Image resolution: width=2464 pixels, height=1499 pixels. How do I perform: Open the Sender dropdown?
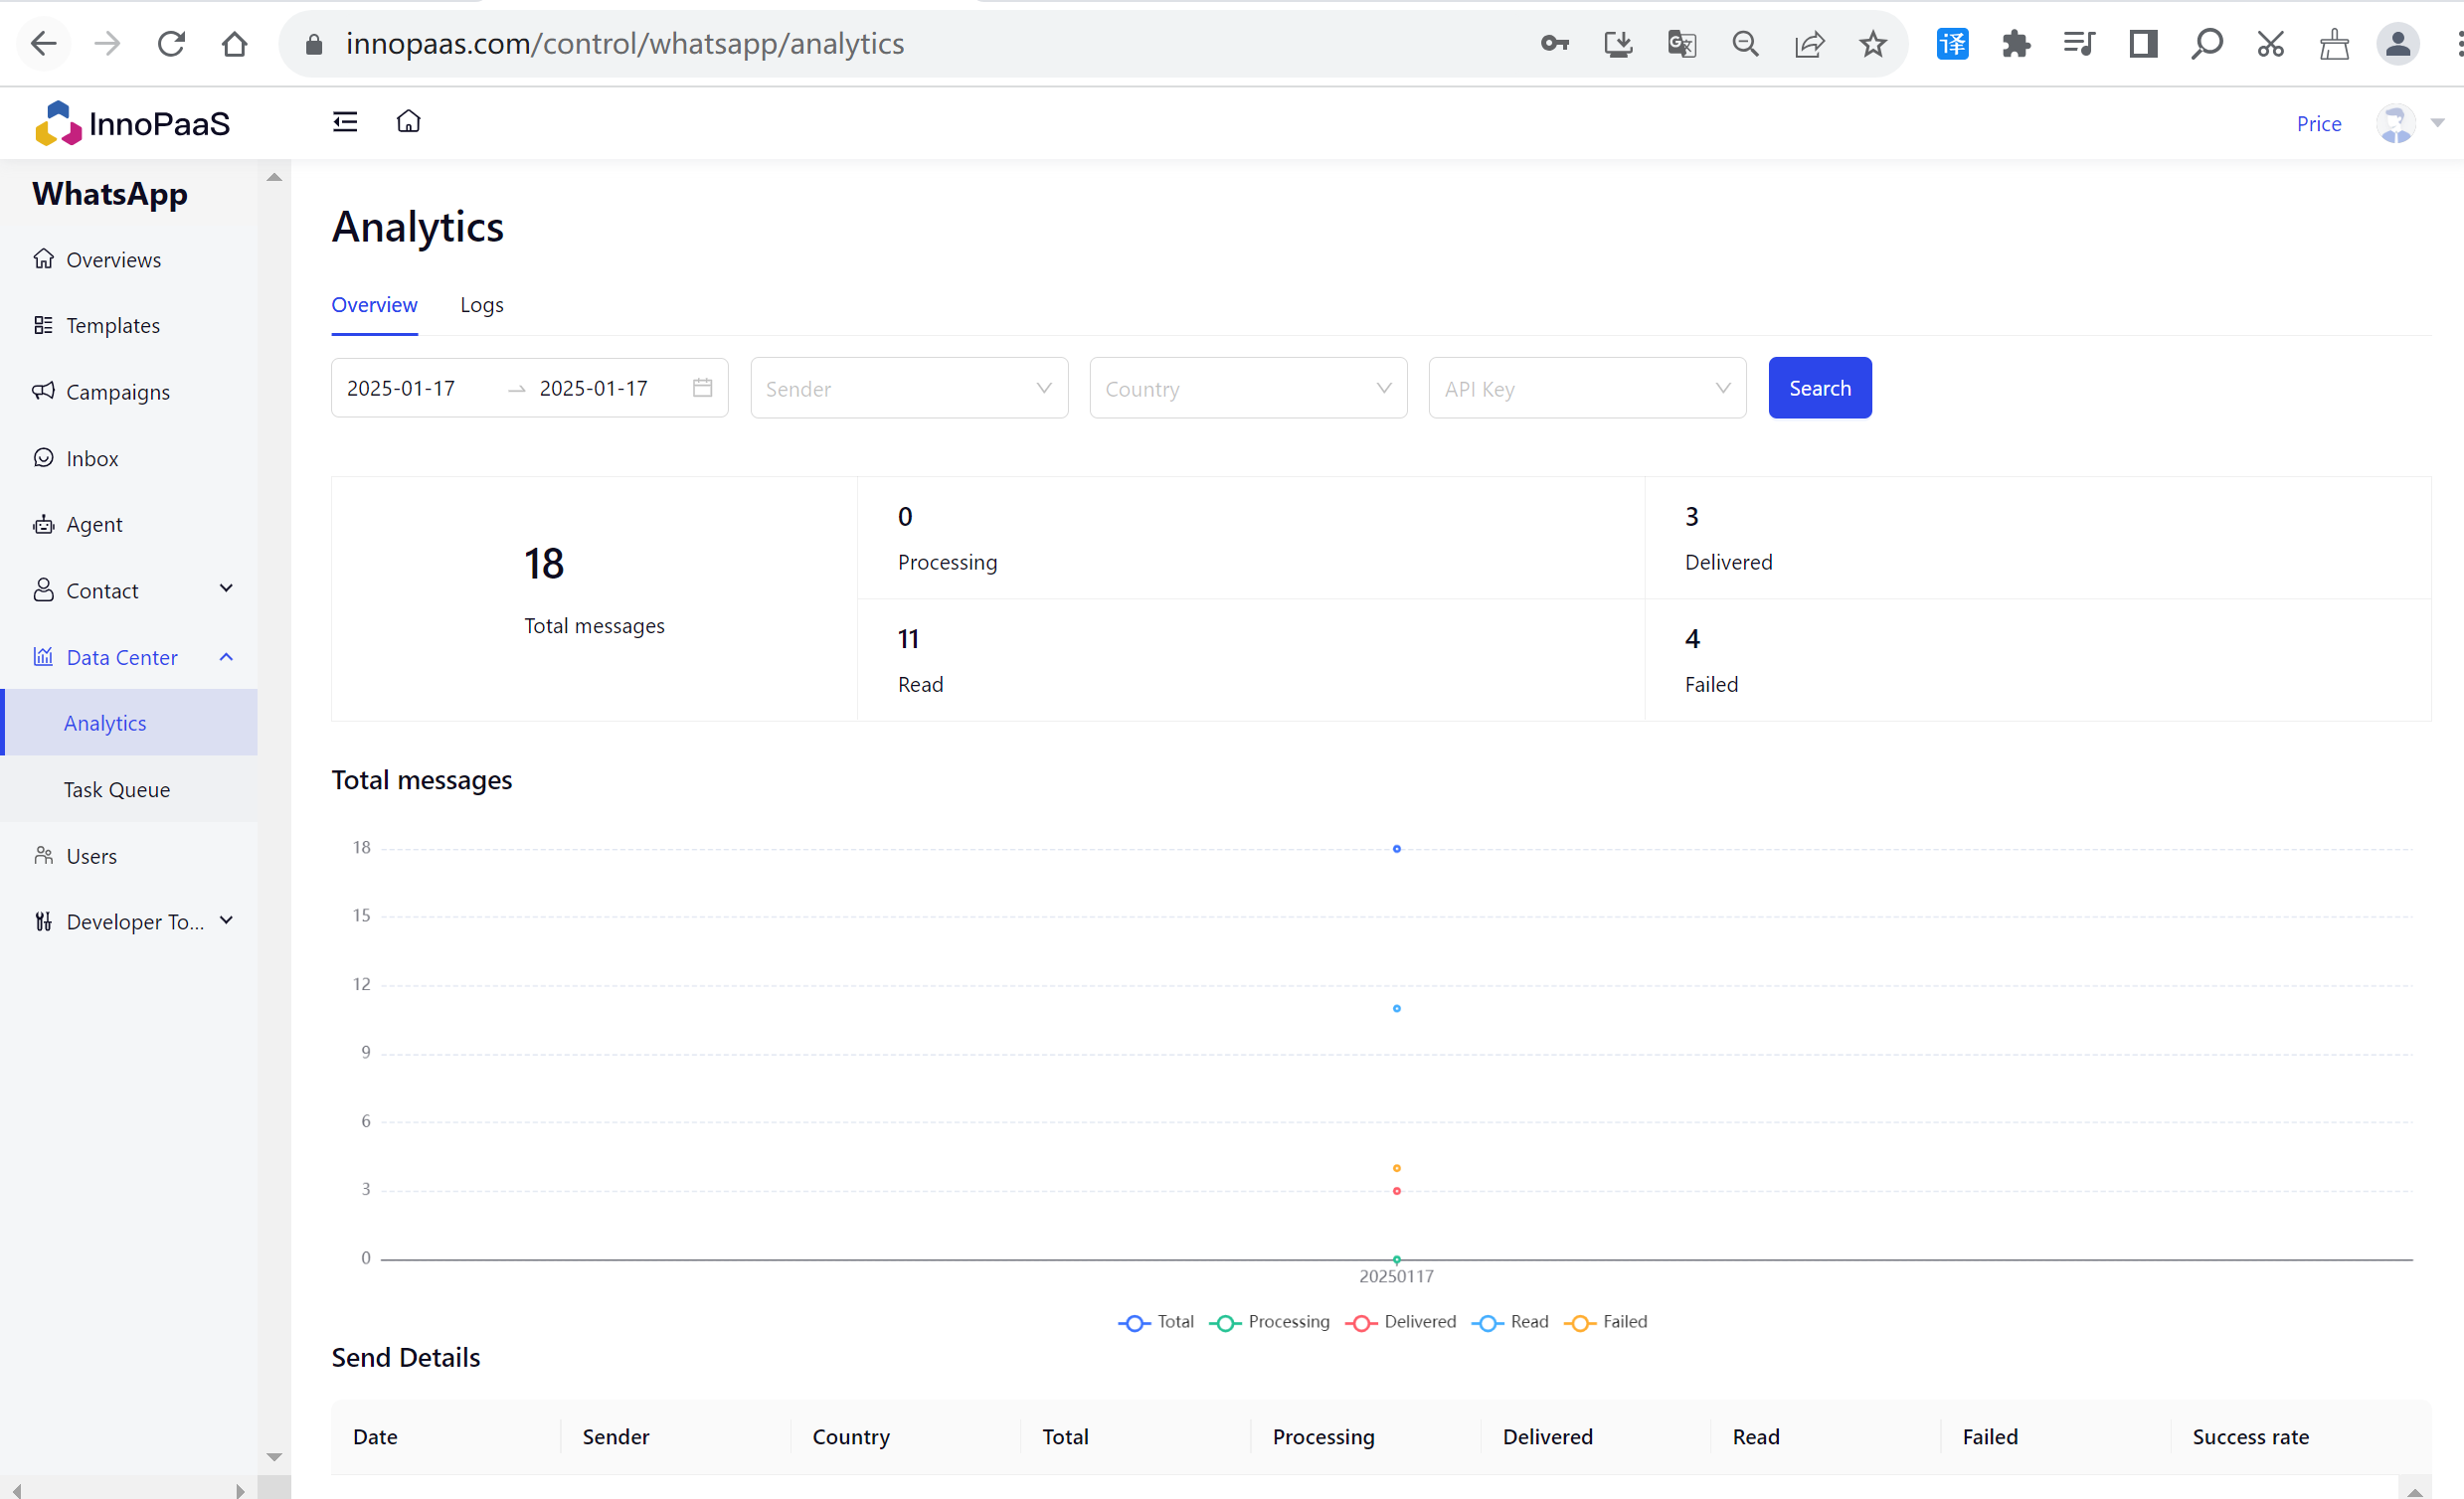click(908, 388)
